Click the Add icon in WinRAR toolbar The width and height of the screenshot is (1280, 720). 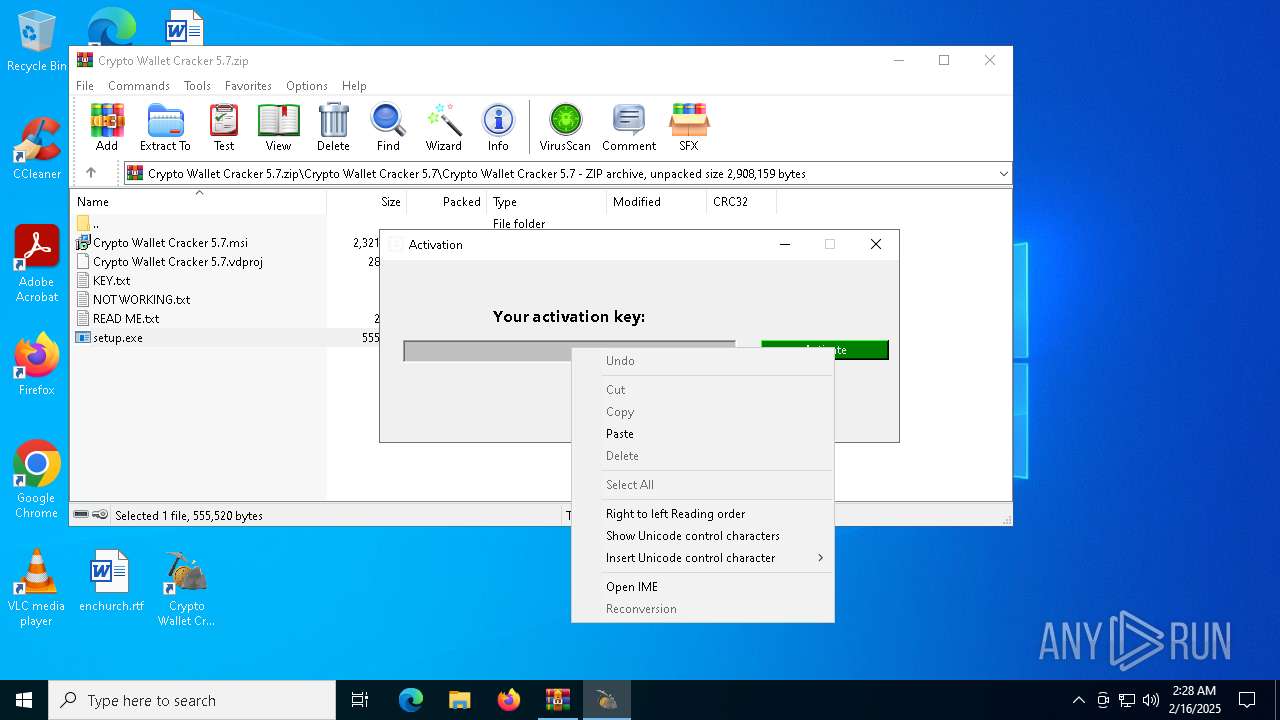[107, 127]
